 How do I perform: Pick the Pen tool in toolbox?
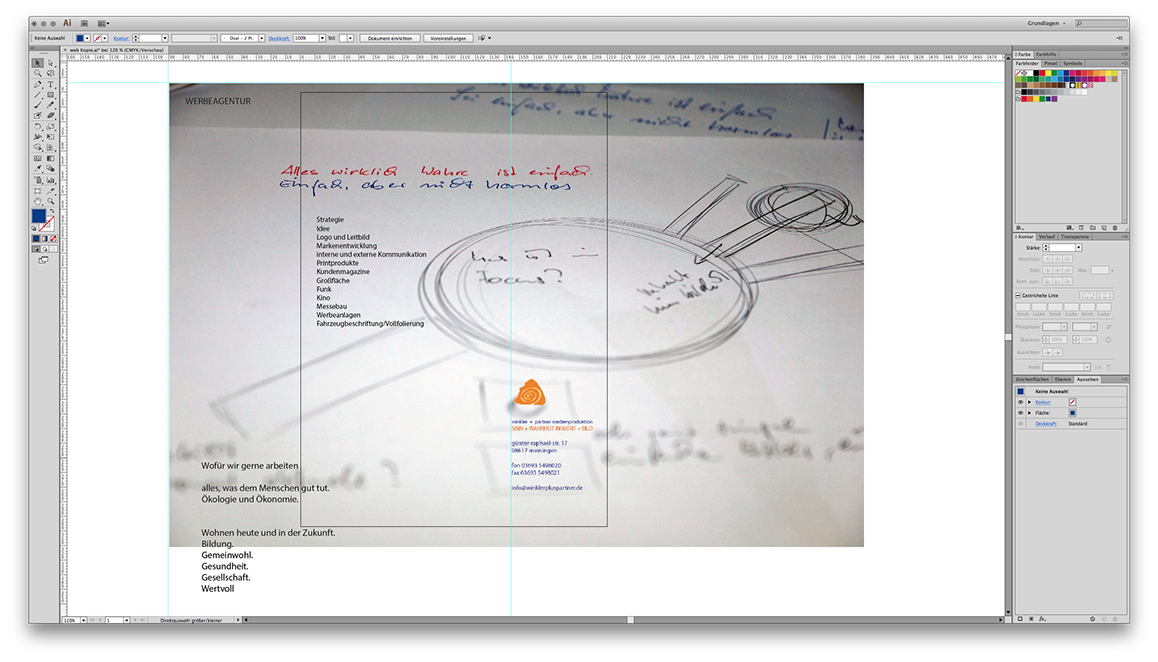[x=38, y=84]
